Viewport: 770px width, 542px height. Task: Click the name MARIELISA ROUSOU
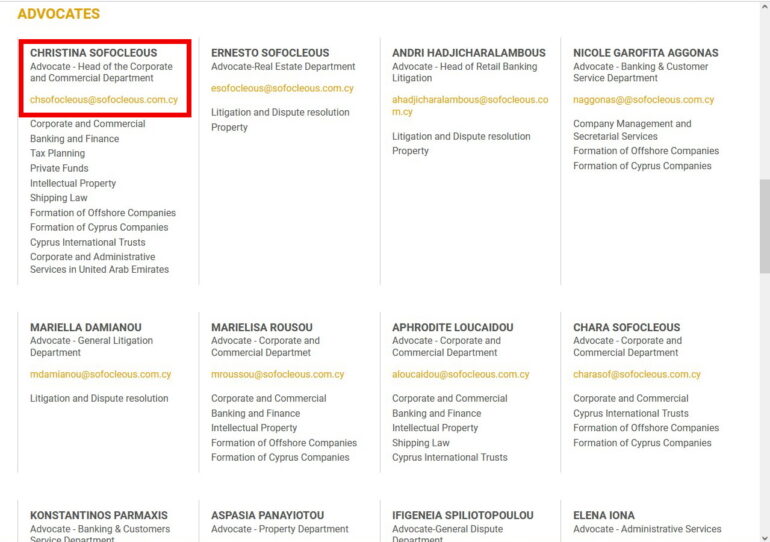(262, 327)
